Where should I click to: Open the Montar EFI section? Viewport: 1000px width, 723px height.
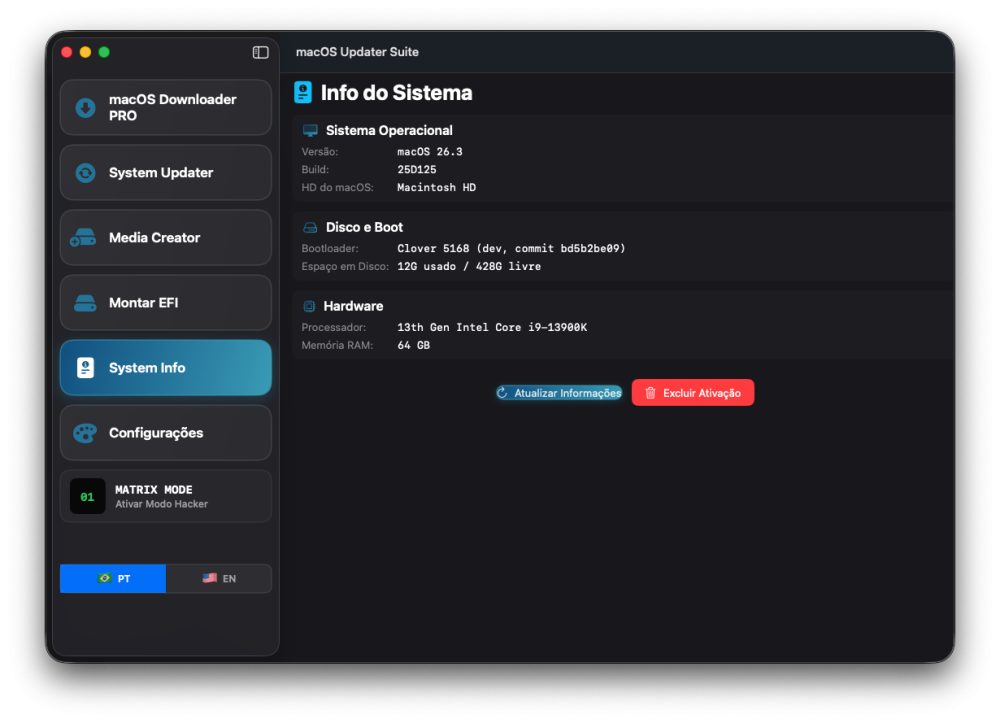tap(166, 303)
